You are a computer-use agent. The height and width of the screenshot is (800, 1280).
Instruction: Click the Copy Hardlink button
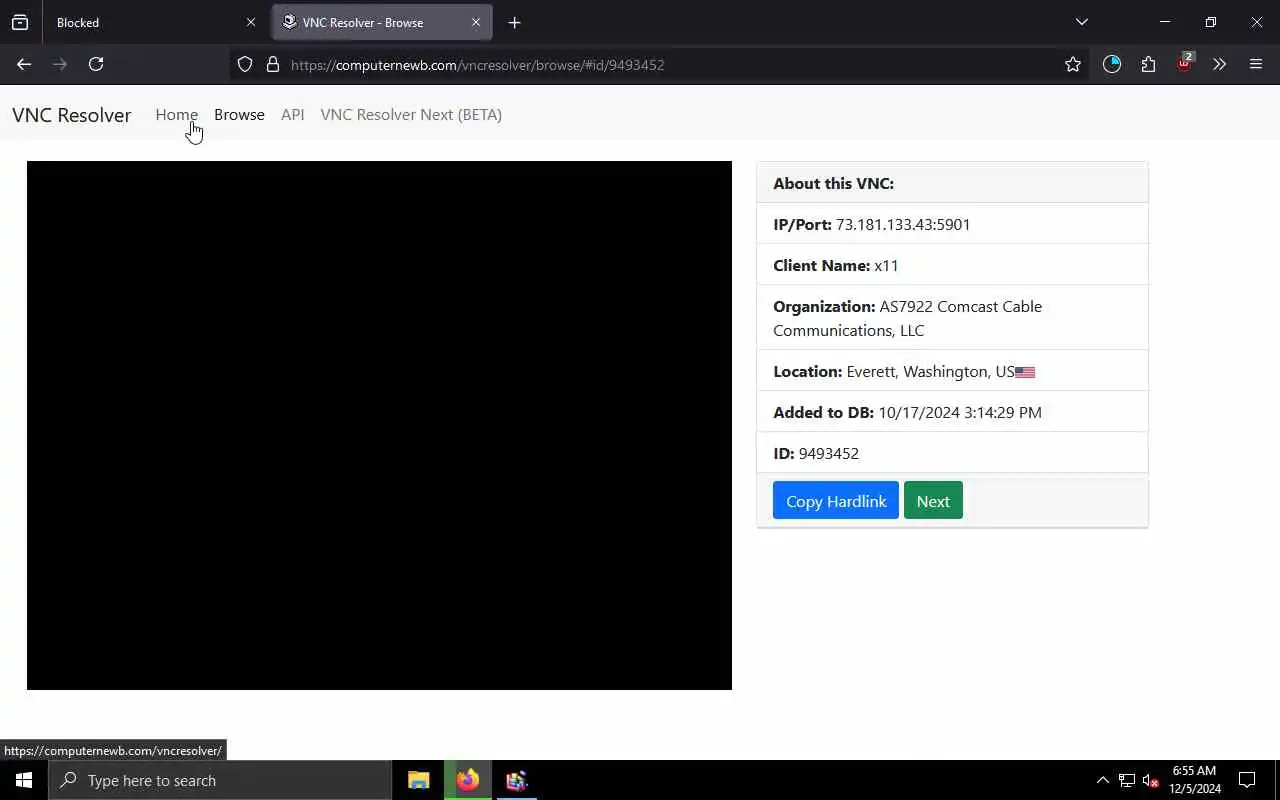[836, 501]
